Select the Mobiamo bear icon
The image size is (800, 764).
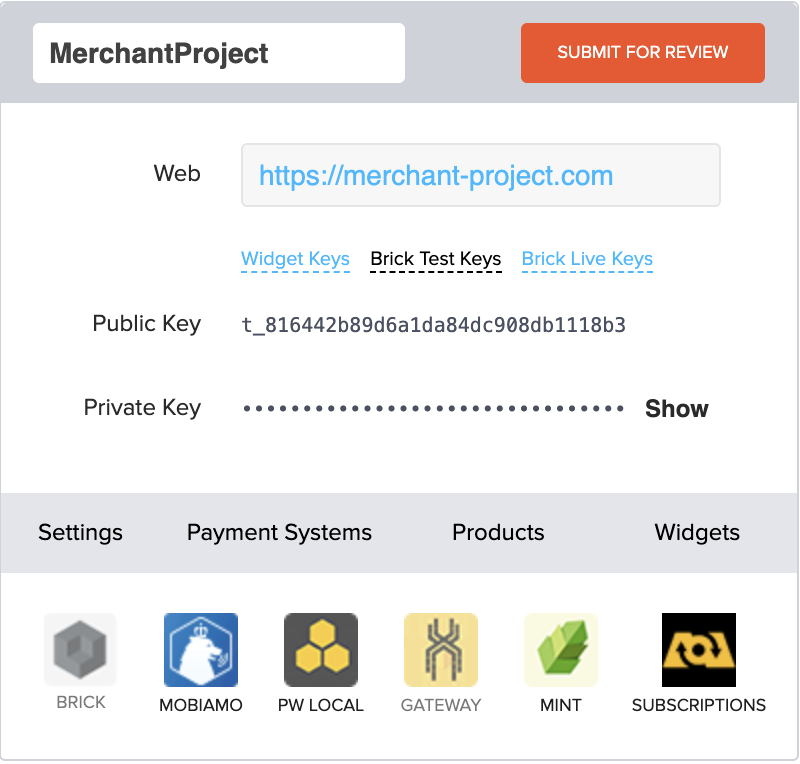click(201, 649)
